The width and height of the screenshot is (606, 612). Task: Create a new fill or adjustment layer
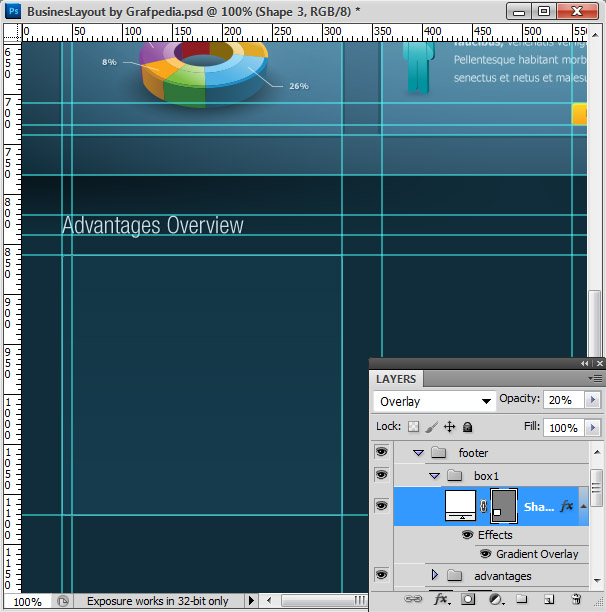click(495, 599)
